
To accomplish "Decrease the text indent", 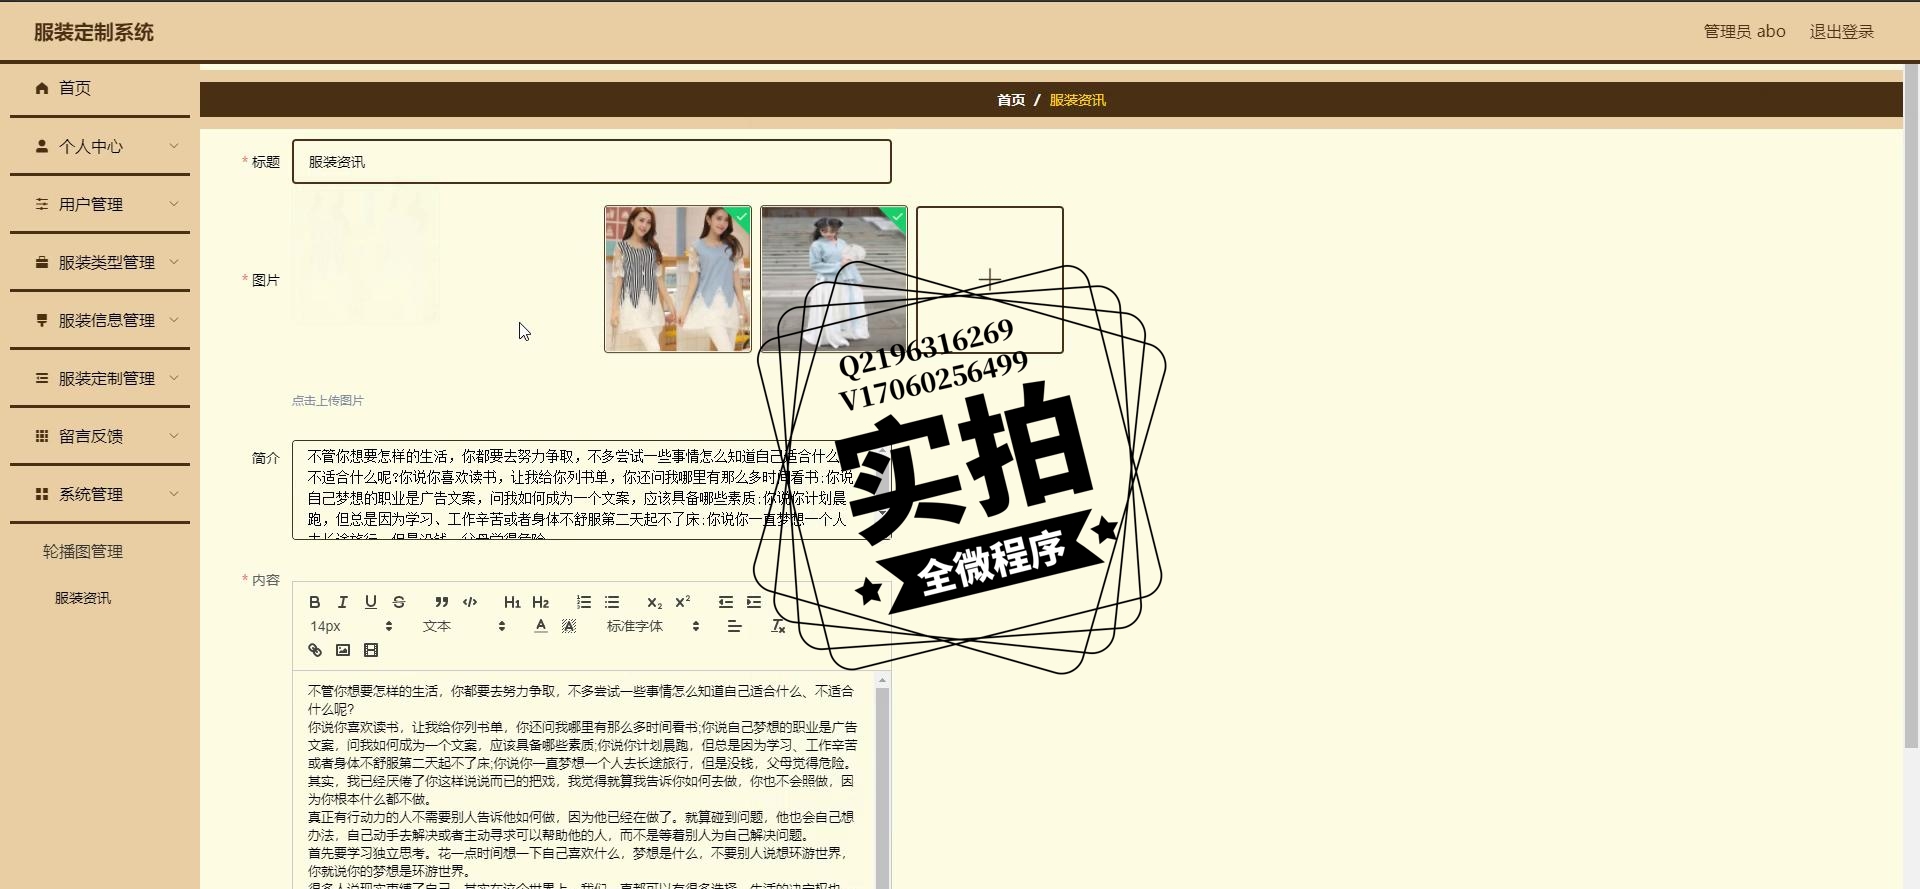I will point(725,602).
